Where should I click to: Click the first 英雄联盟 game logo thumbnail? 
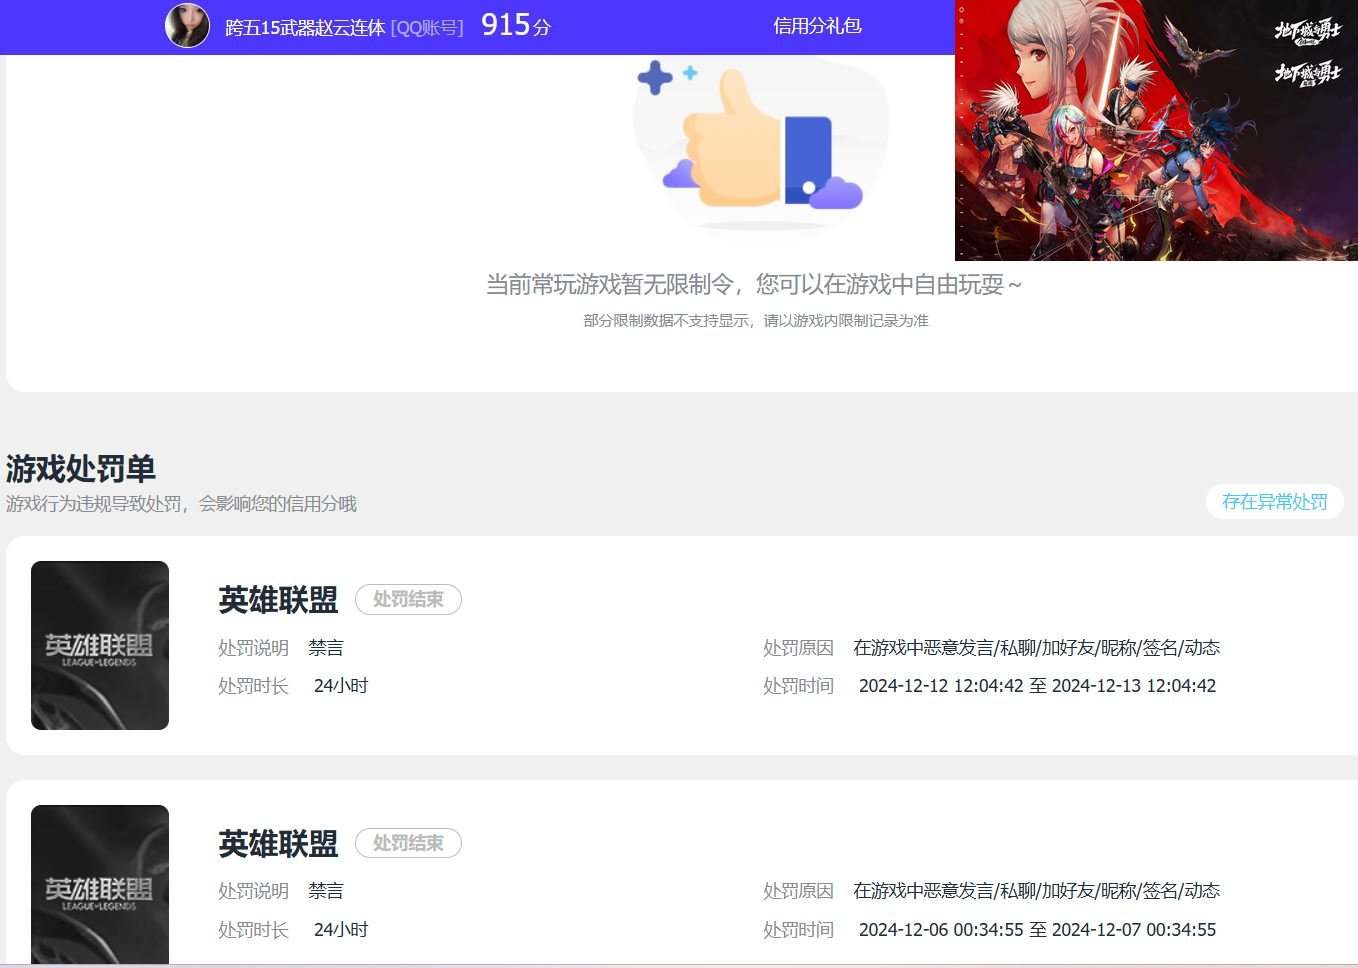point(100,645)
